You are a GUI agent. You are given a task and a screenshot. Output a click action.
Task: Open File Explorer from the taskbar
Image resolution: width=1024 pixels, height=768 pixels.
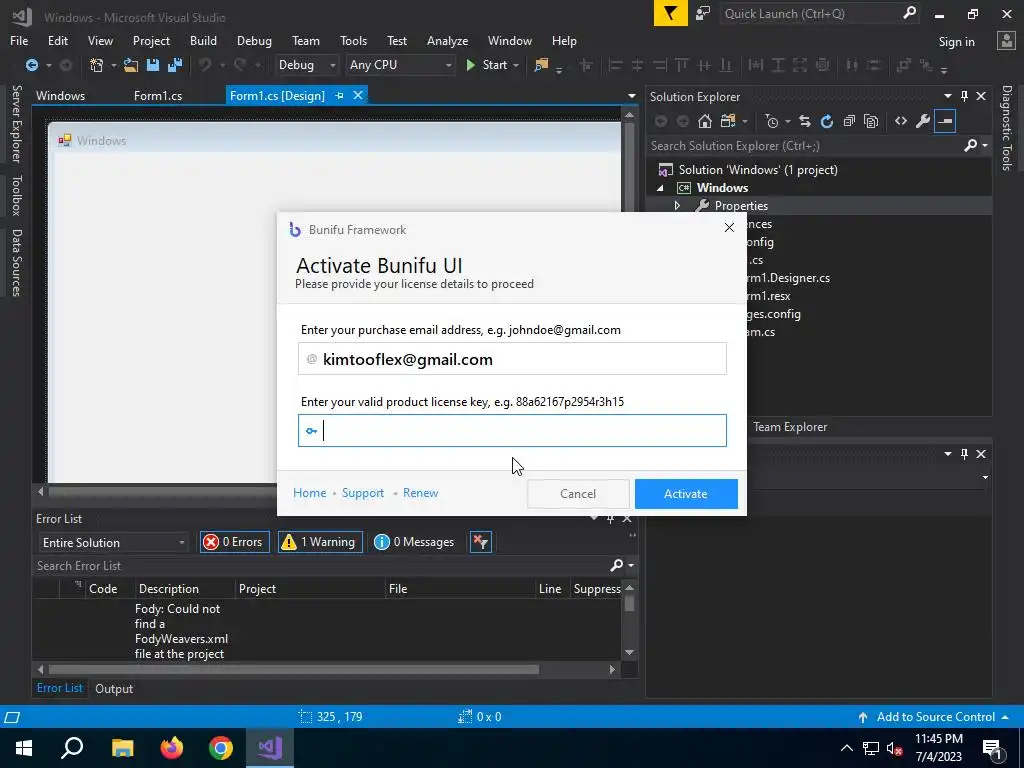coord(123,748)
